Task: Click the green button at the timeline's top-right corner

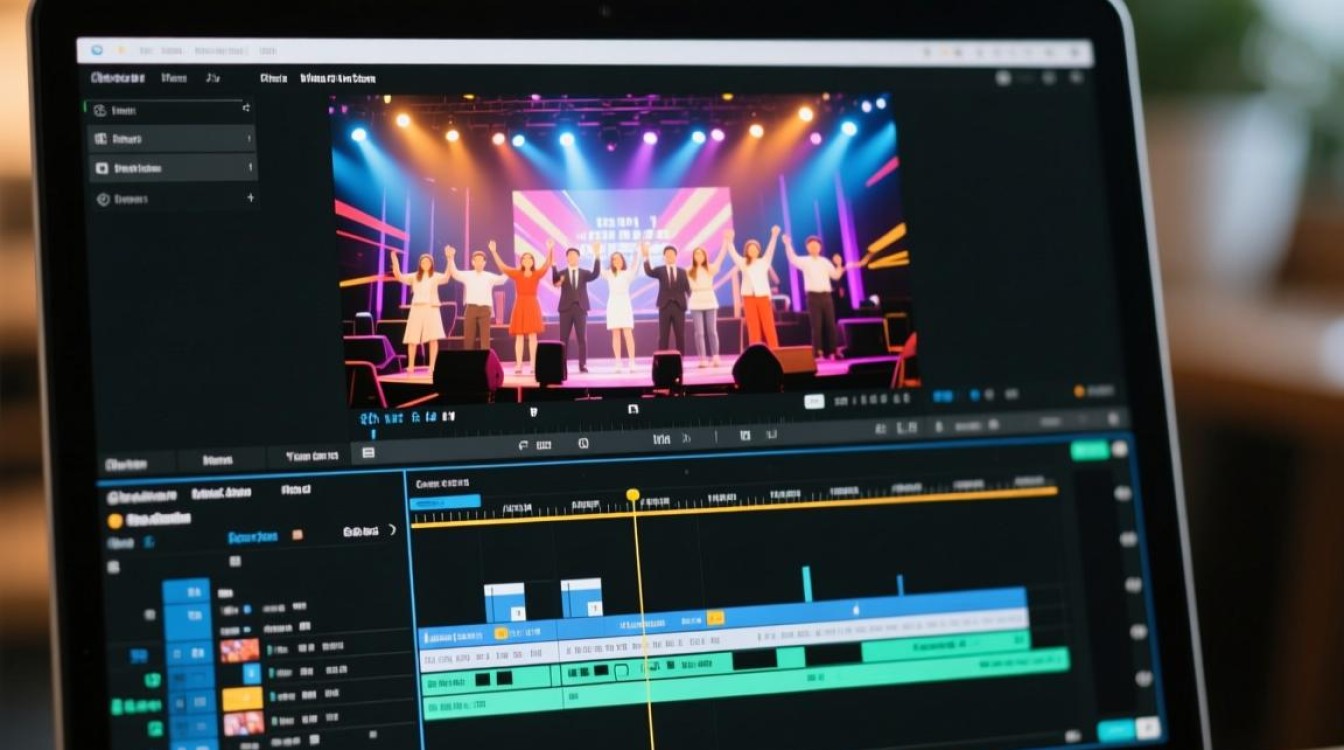Action: tap(1089, 450)
